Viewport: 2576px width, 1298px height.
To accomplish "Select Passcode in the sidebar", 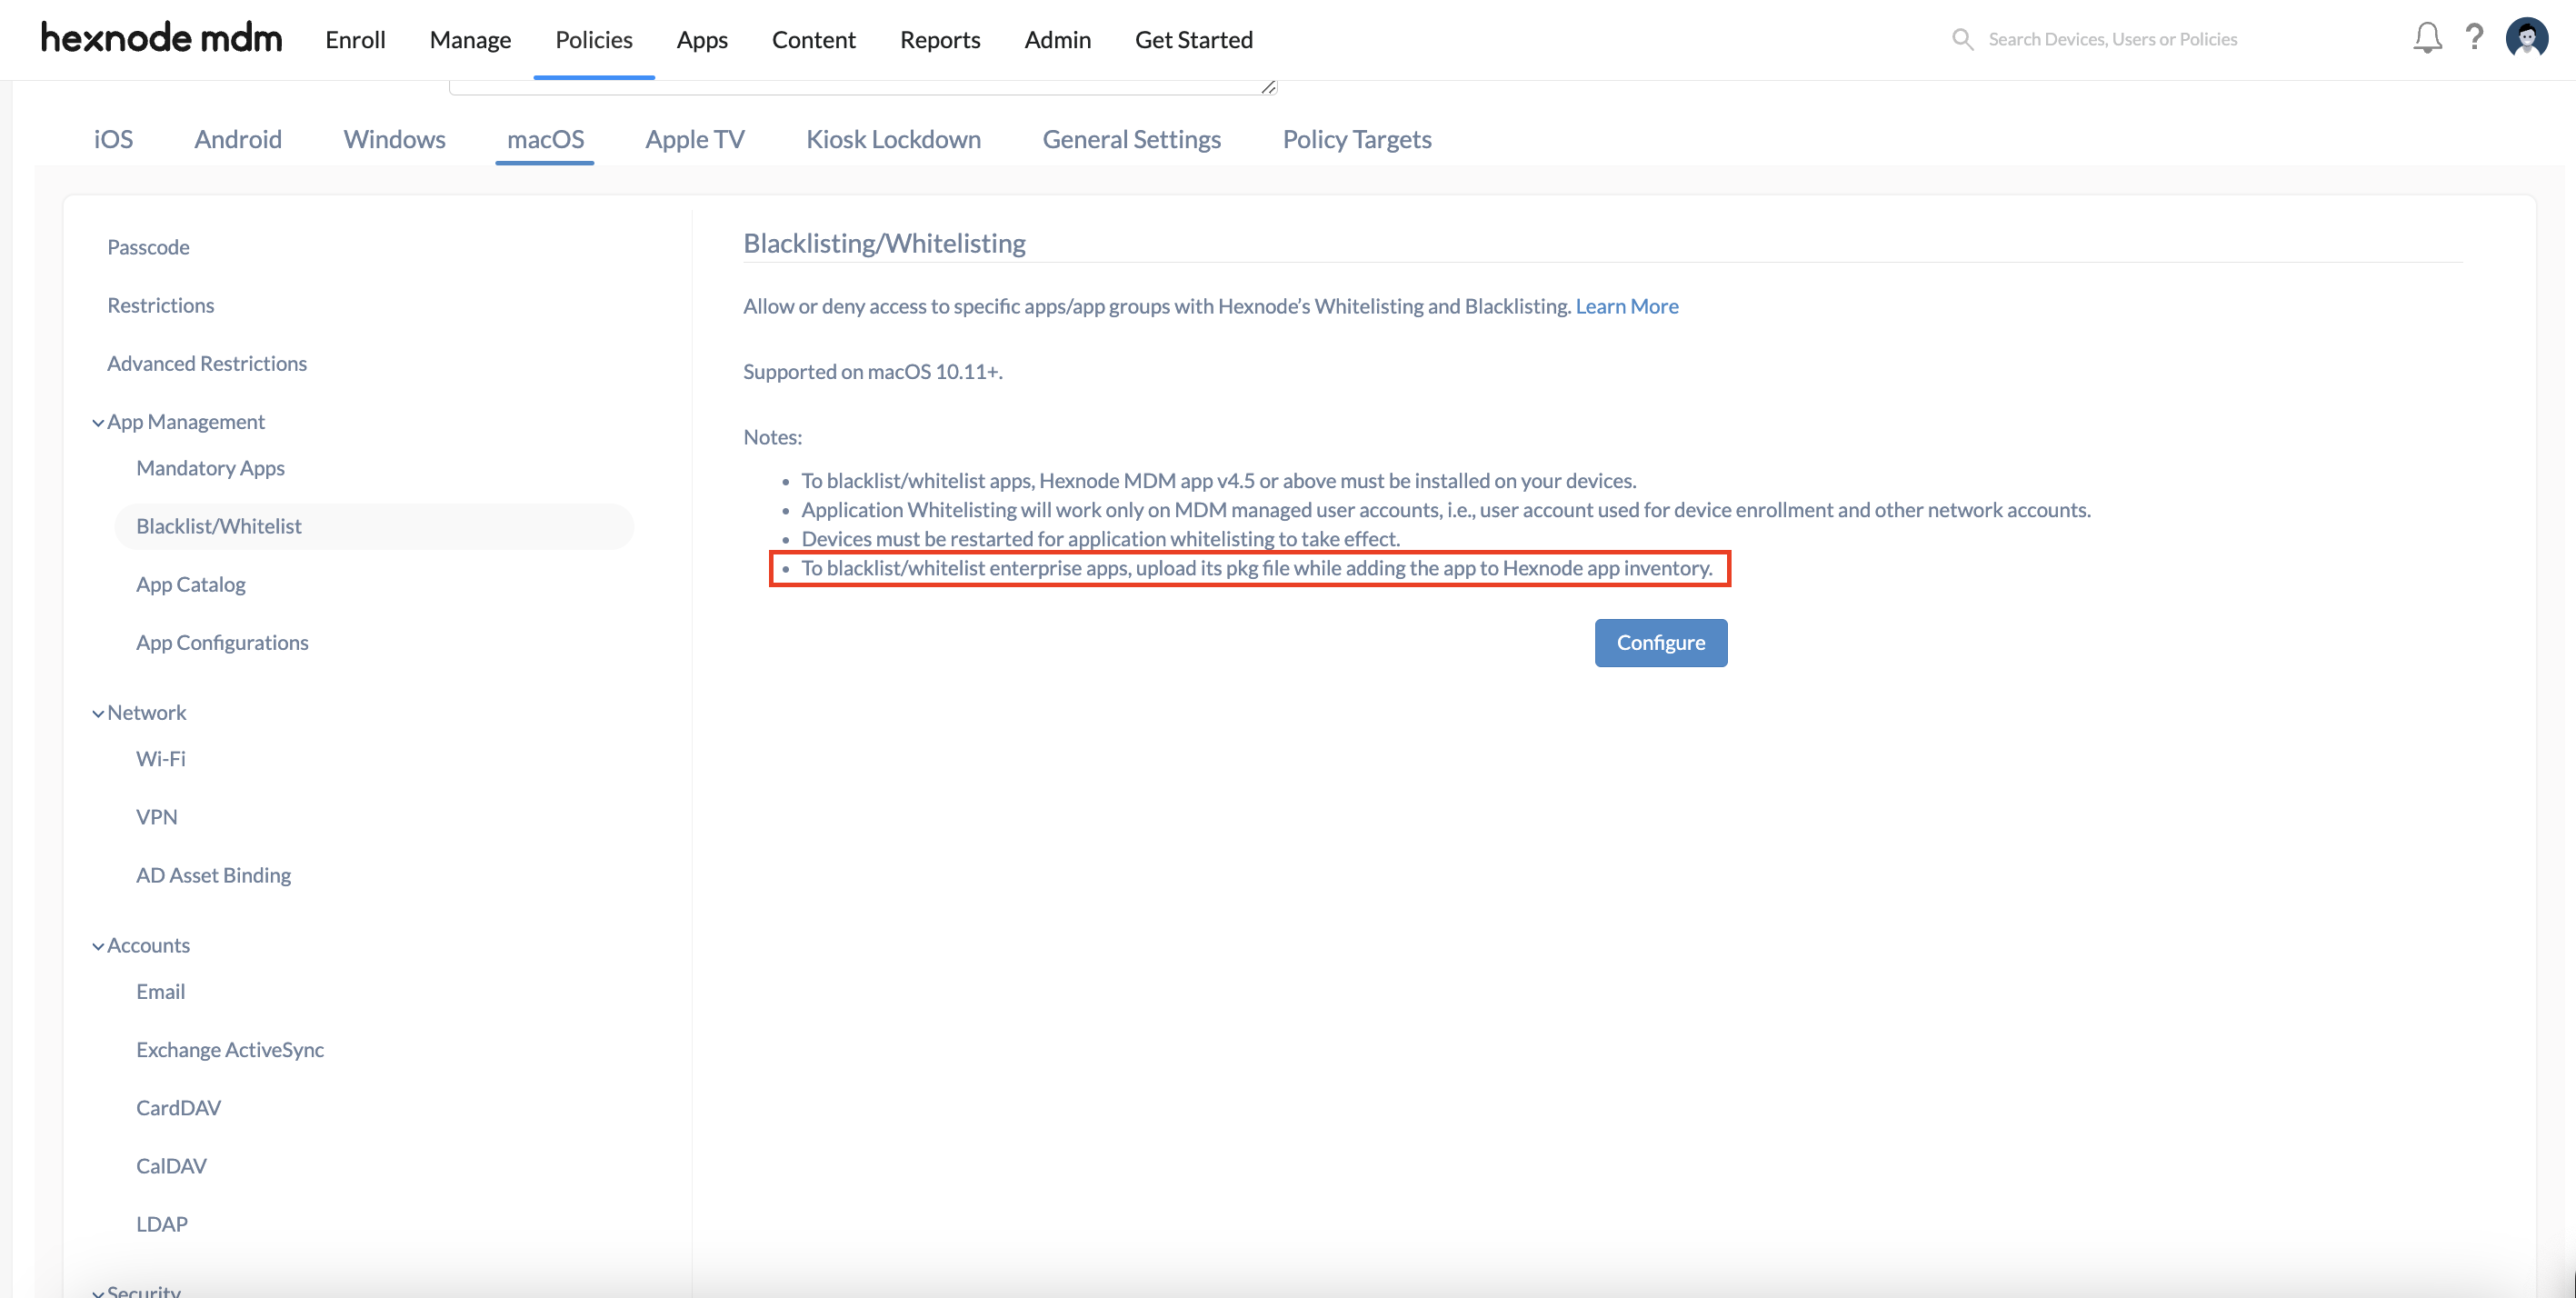I will tap(148, 247).
